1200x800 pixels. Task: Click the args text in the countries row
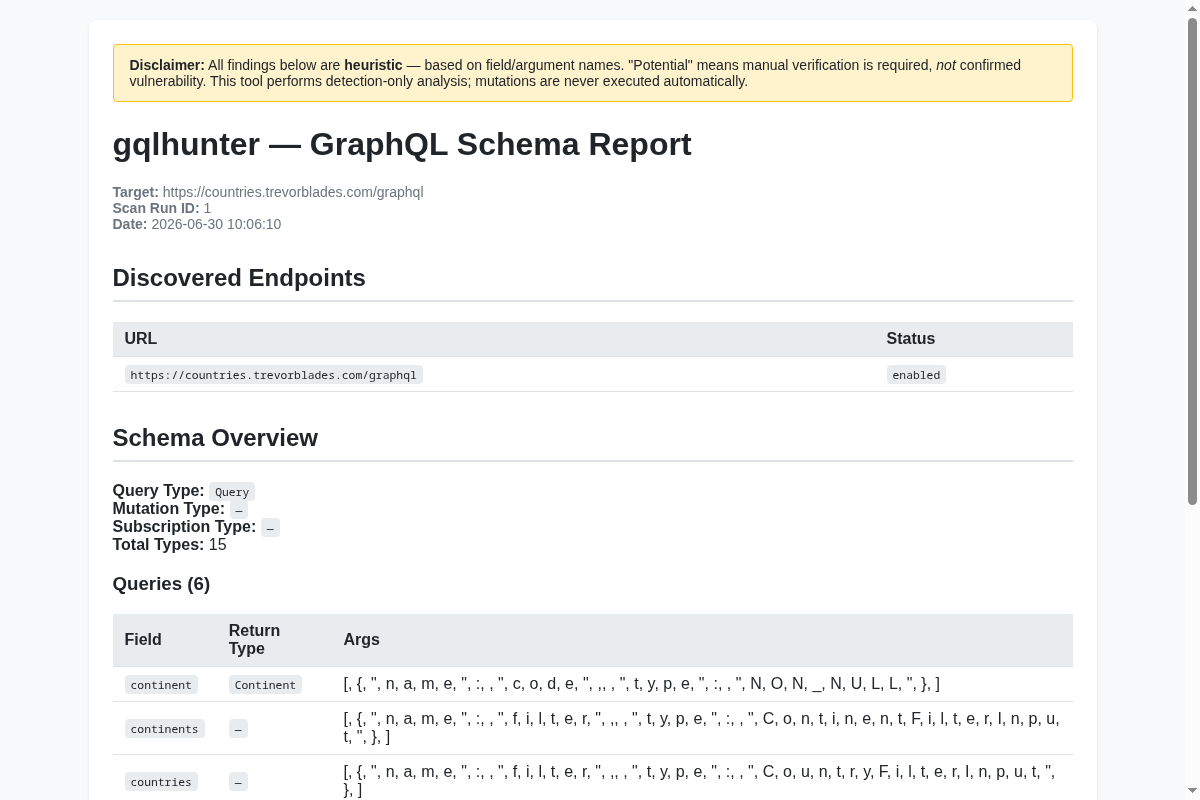[x=699, y=781]
